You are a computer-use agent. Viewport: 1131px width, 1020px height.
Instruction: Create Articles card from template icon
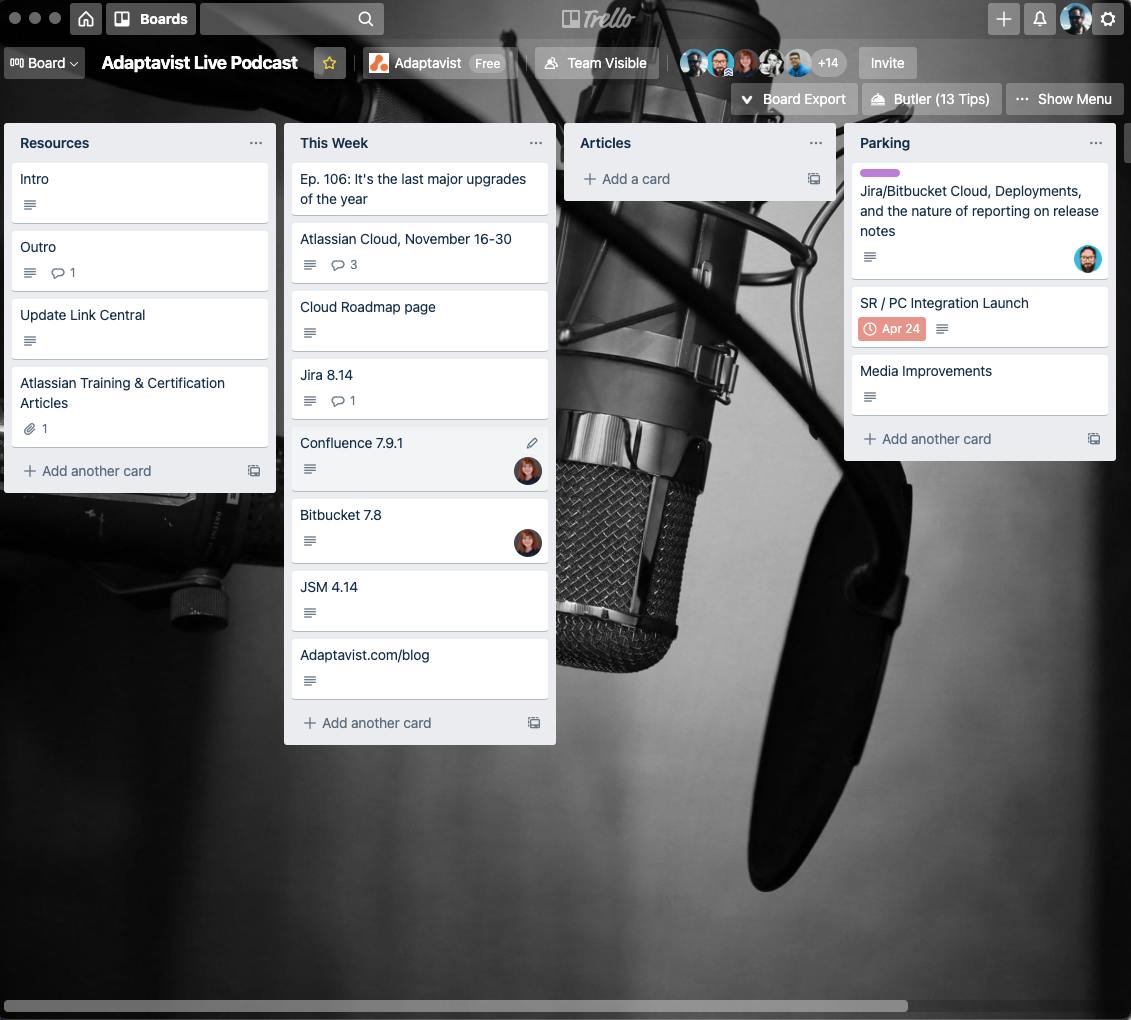(814, 179)
